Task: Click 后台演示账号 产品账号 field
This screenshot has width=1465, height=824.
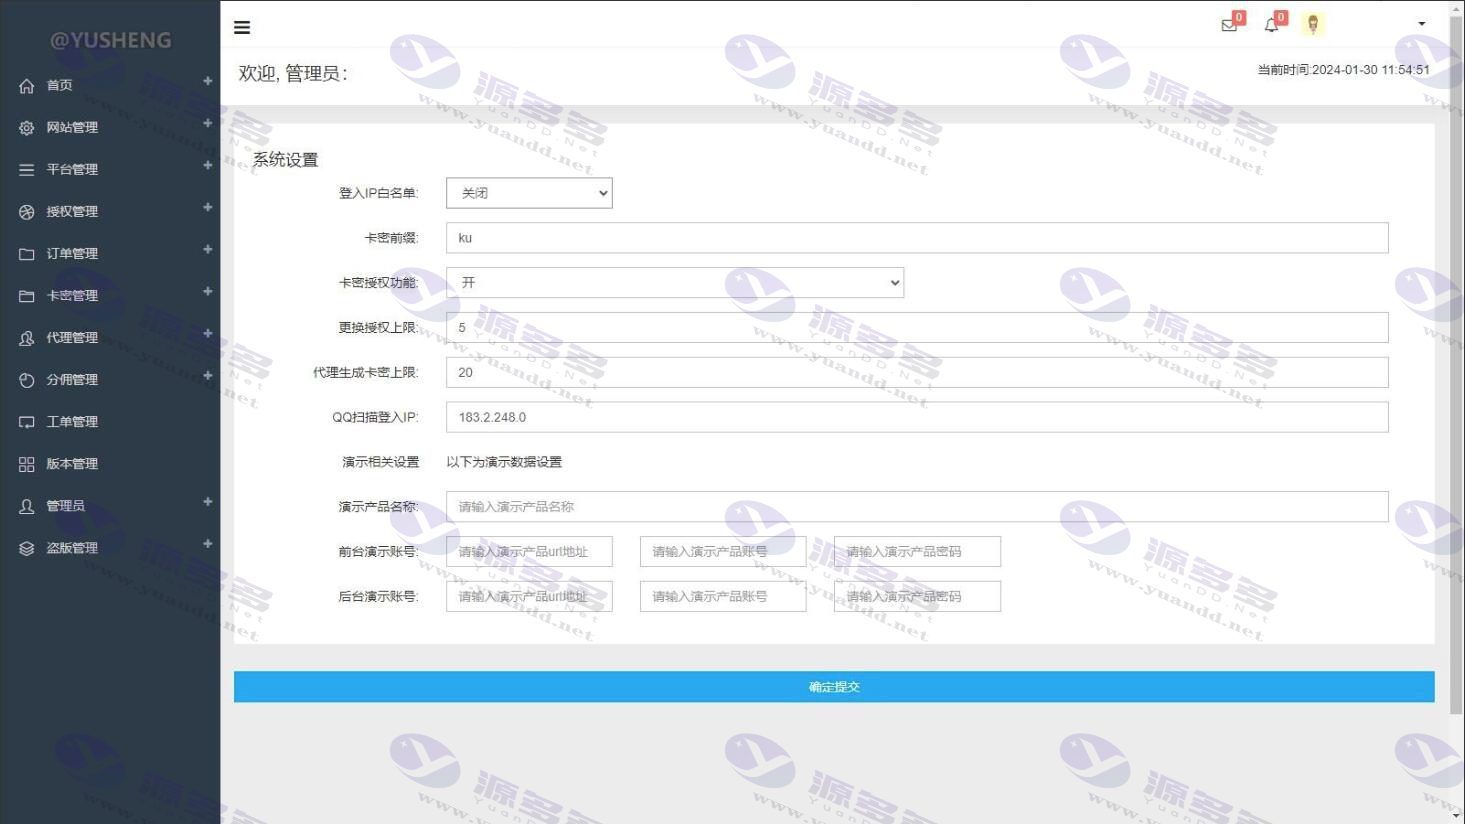Action: tap(723, 596)
